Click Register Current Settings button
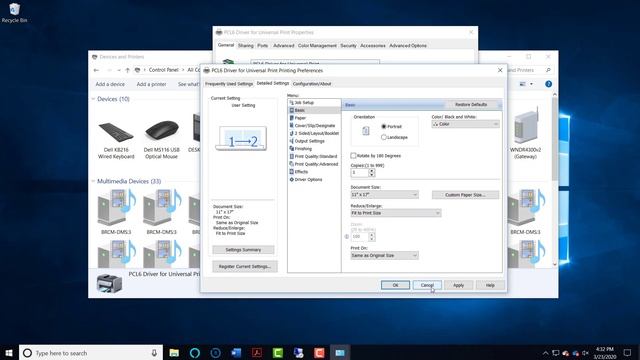 (245, 267)
